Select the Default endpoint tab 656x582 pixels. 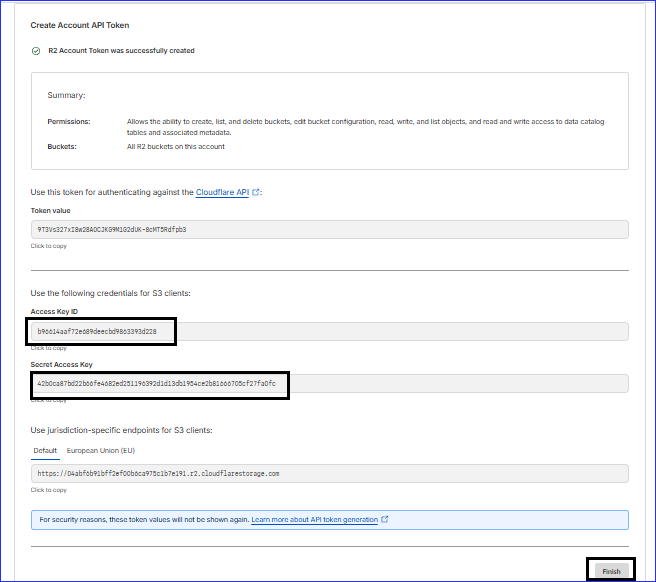tap(45, 450)
